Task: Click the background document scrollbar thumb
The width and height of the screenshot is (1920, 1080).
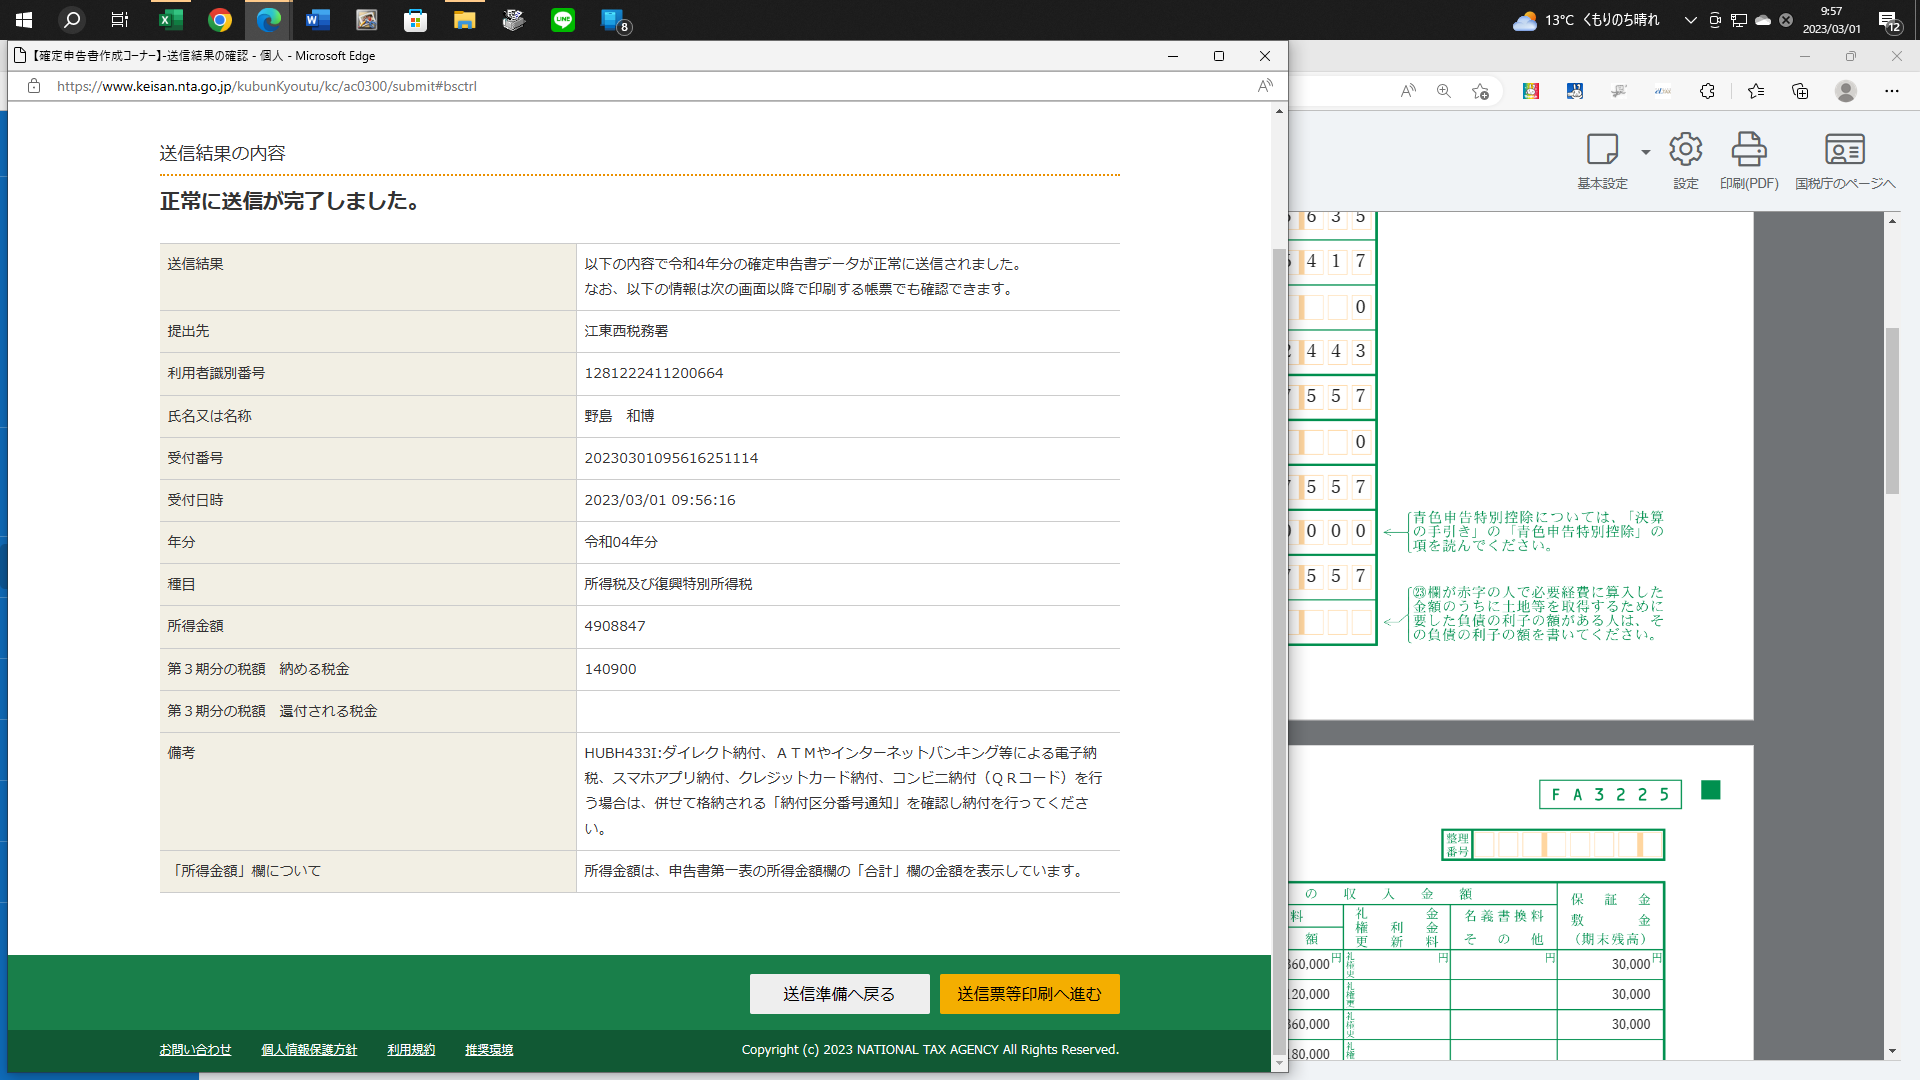Action: pyautogui.click(x=1892, y=410)
